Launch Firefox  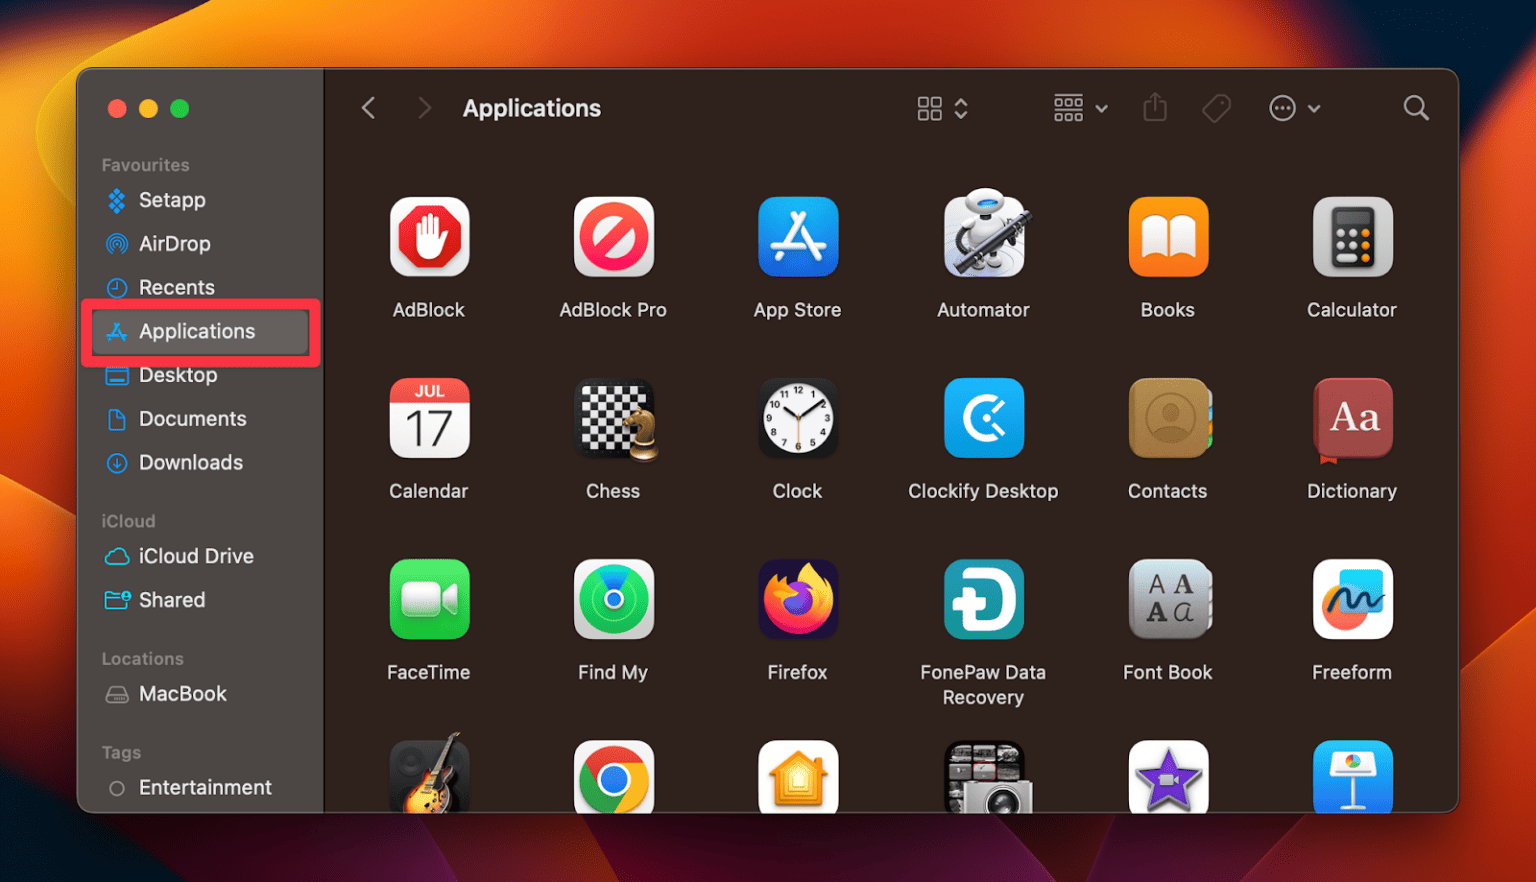point(797,599)
